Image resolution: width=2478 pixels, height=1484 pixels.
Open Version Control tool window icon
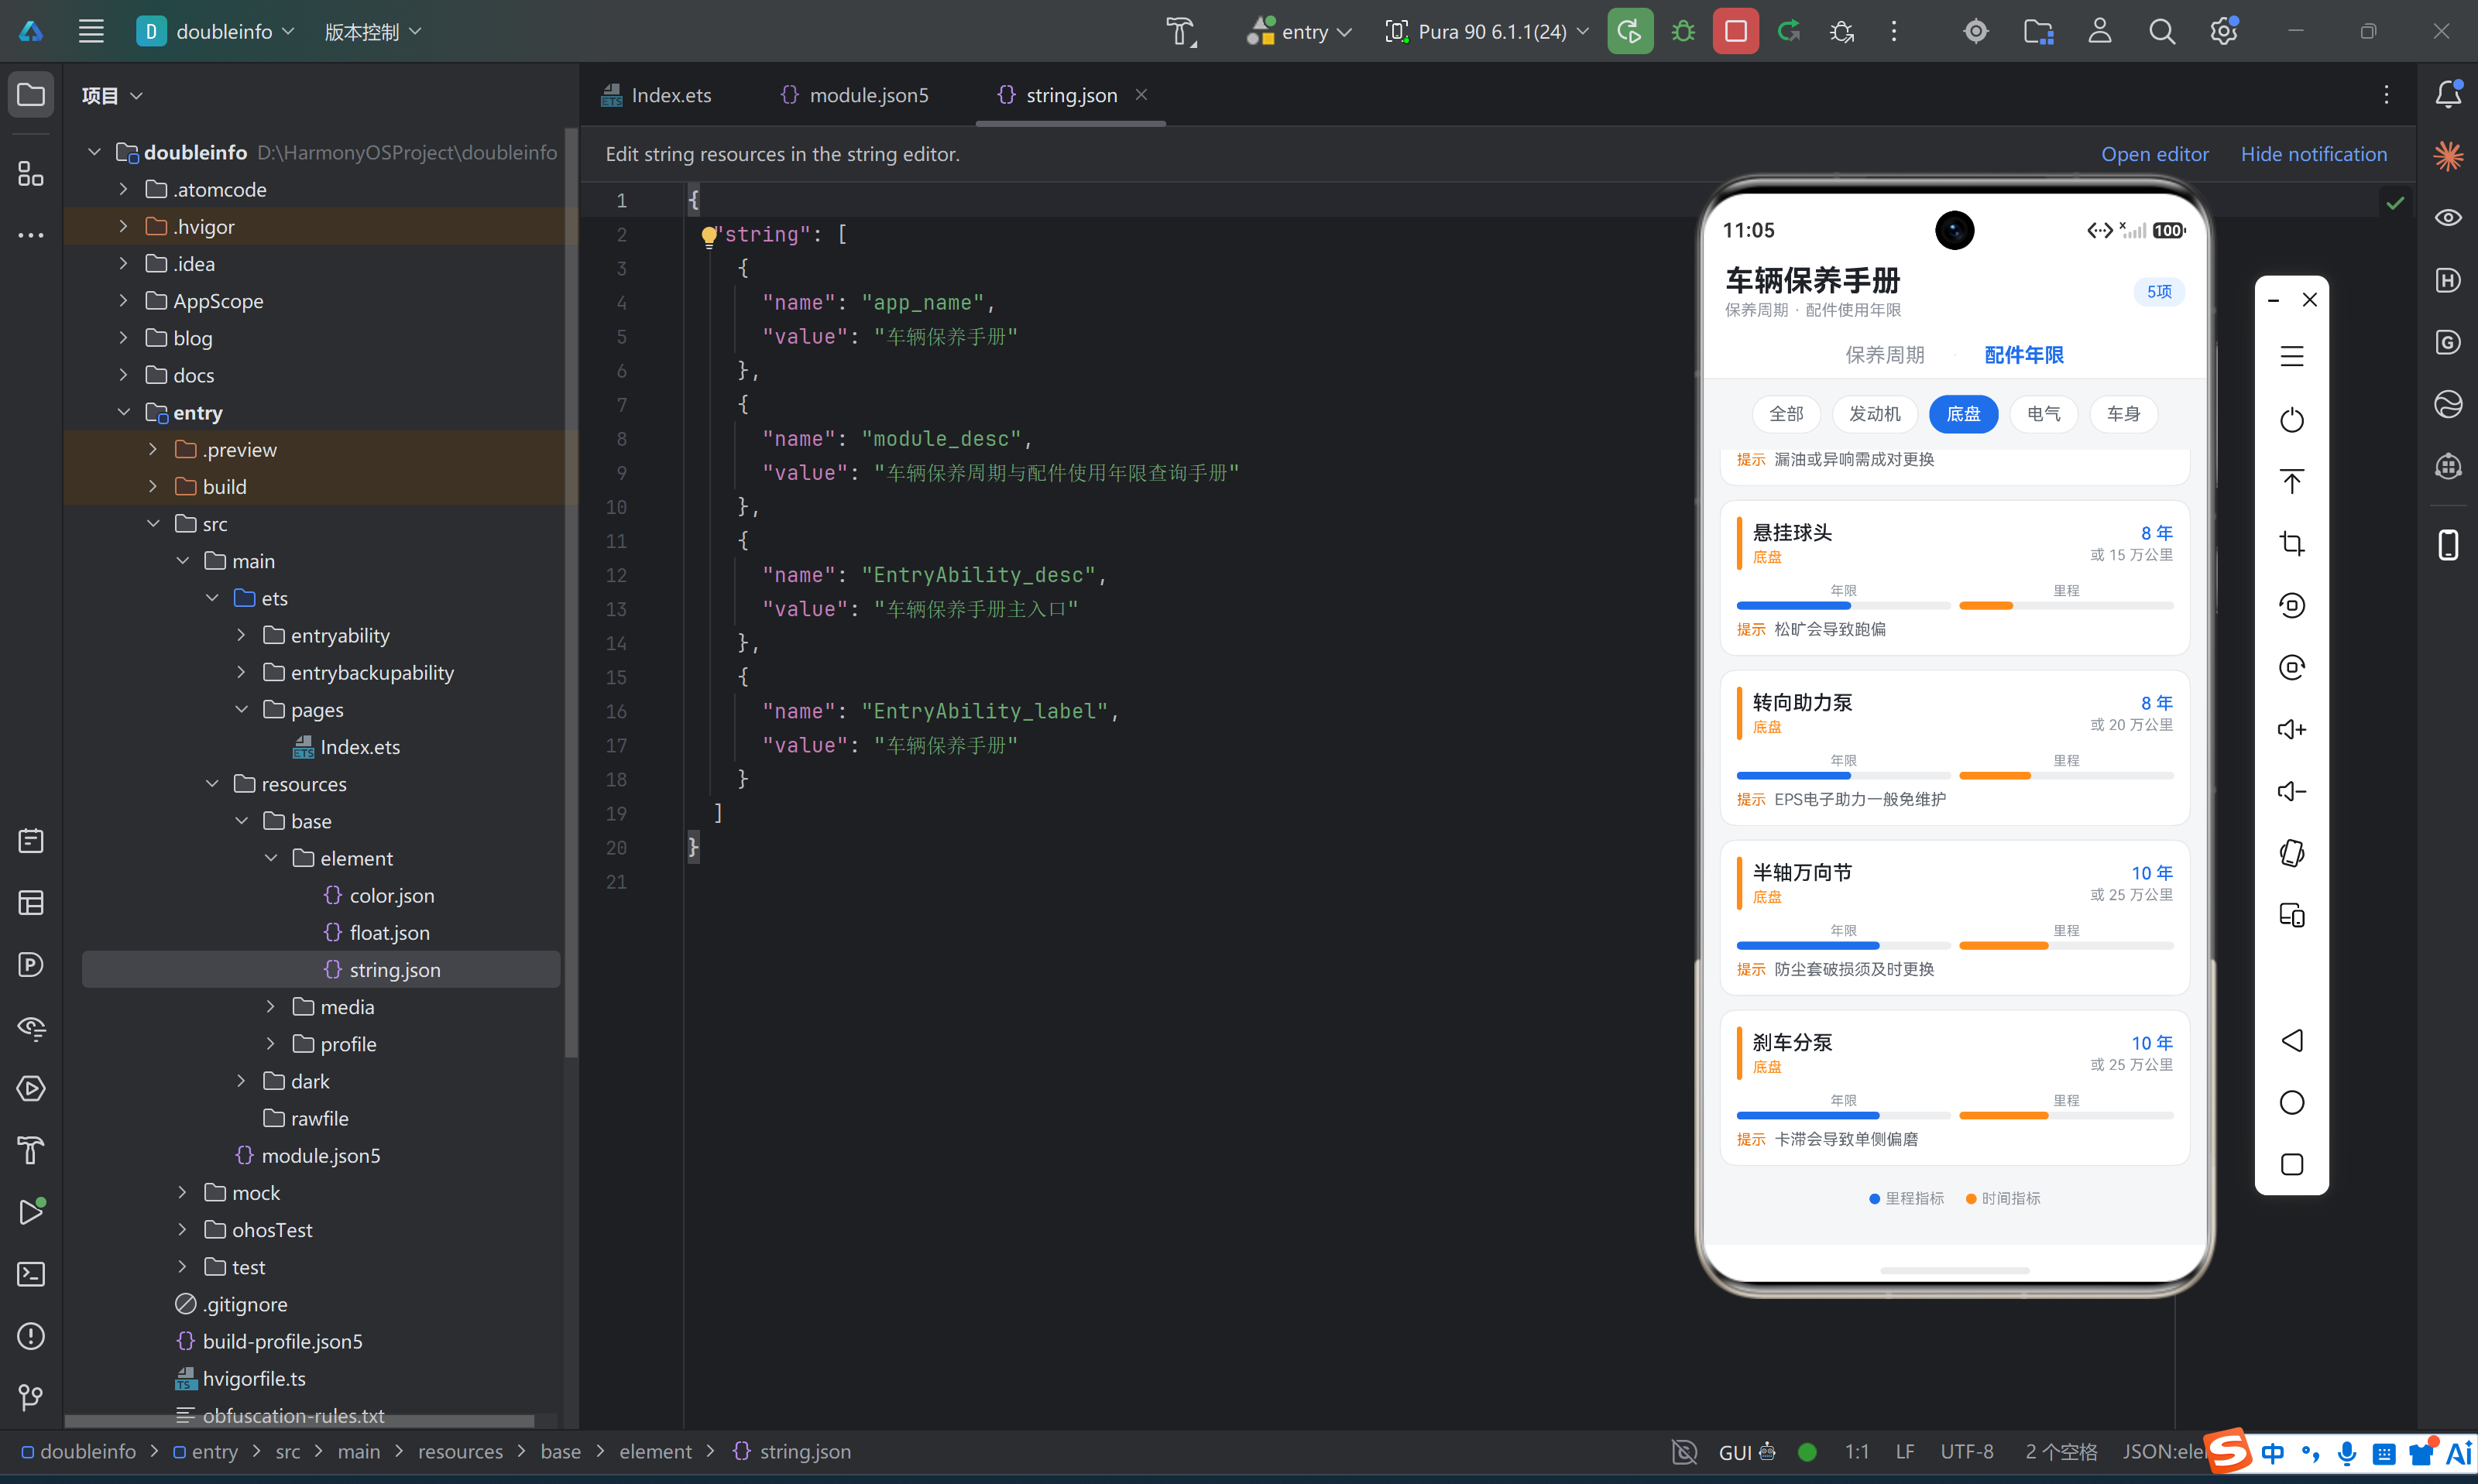click(x=31, y=1398)
